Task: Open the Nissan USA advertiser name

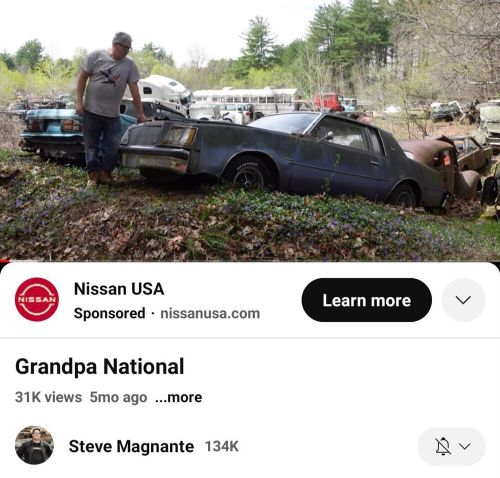Action: pyautogui.click(x=119, y=289)
